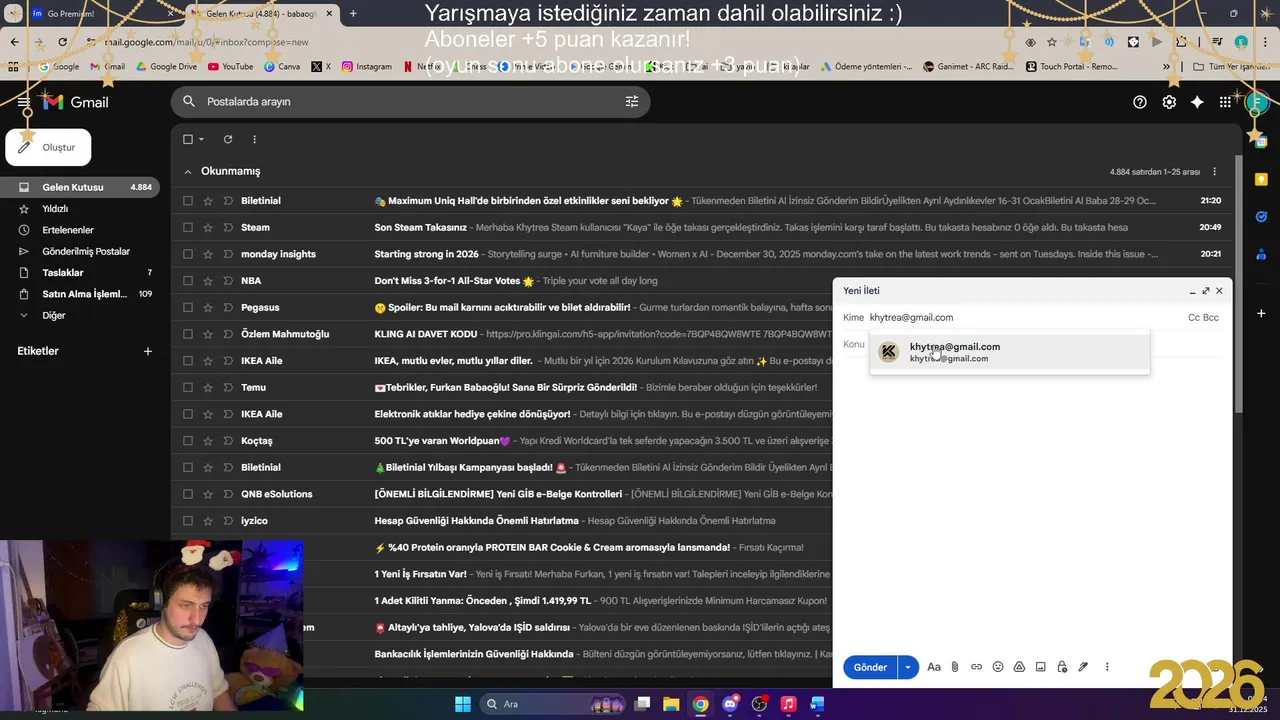Insert files using Drive icon
Image resolution: width=1280 pixels, height=720 pixels.
click(1020, 667)
